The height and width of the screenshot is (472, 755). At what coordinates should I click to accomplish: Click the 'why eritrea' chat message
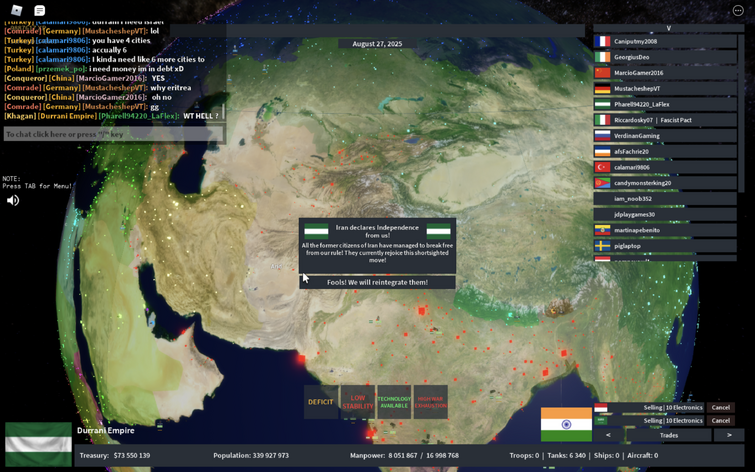pyautogui.click(x=170, y=88)
